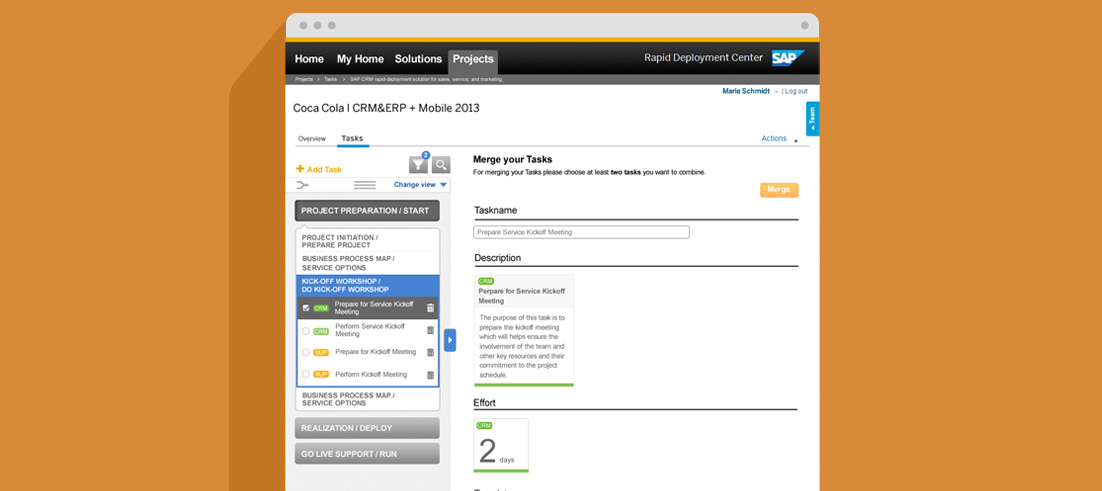Click the blue arrow panel expander
This screenshot has width=1102, height=491.
click(450, 340)
